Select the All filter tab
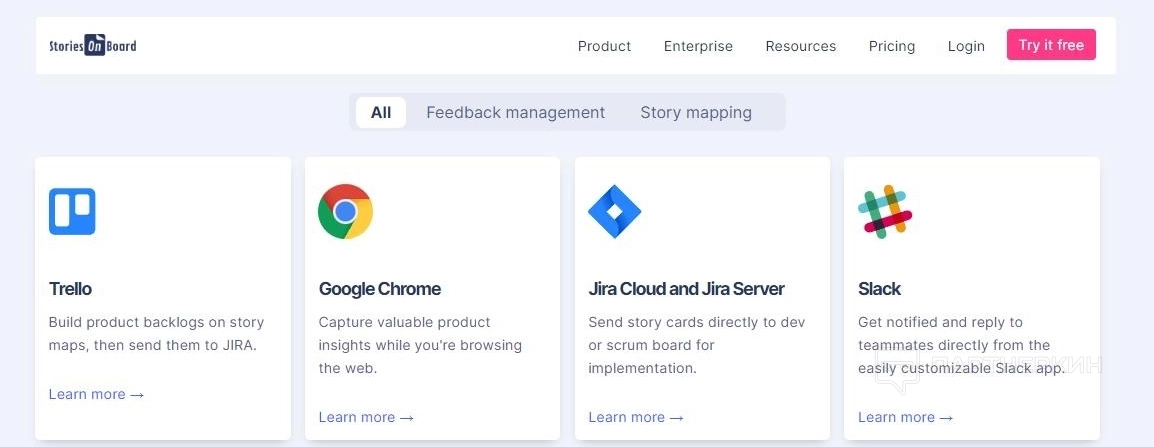This screenshot has width=1154, height=447. [381, 113]
